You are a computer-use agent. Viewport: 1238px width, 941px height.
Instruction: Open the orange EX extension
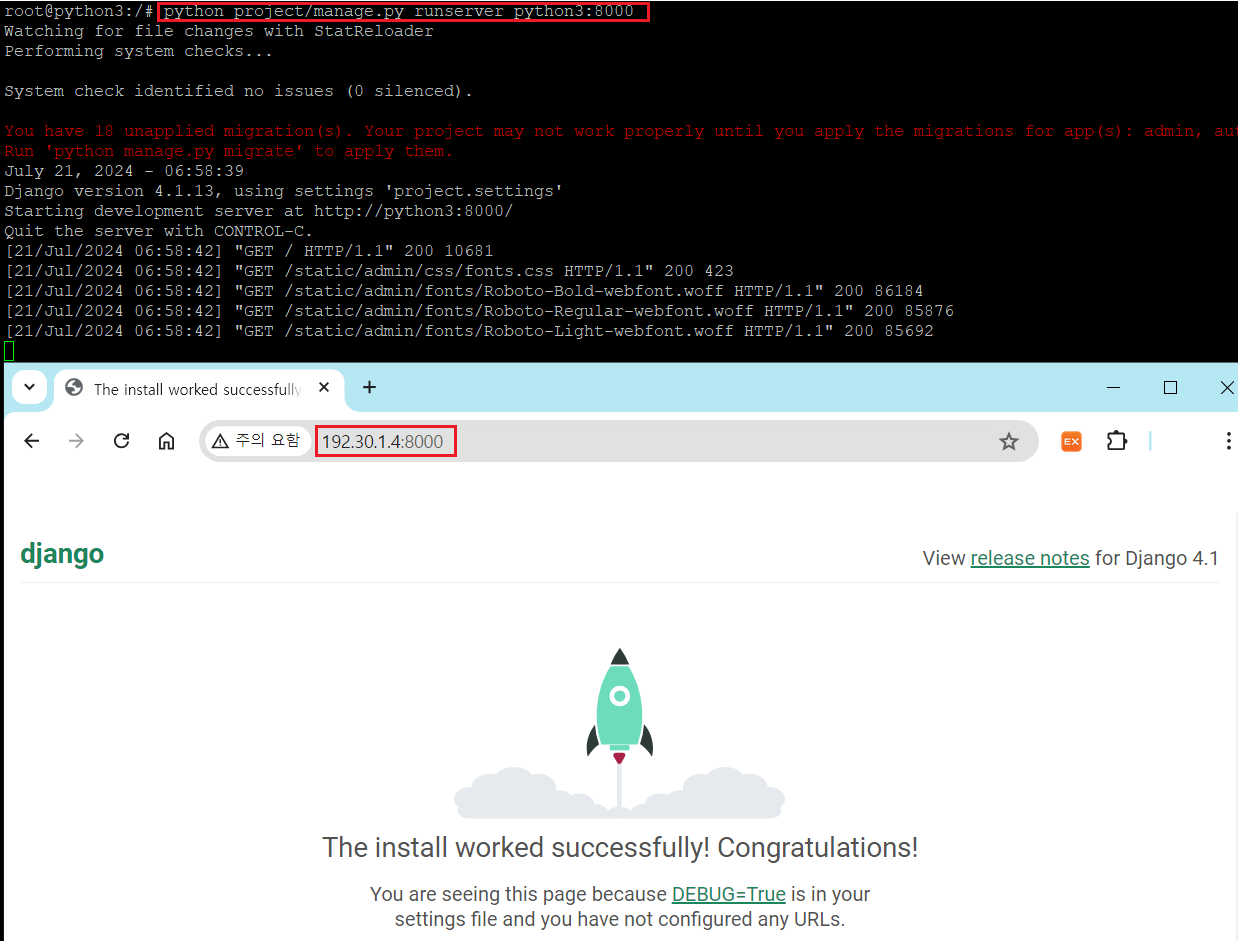1071,441
